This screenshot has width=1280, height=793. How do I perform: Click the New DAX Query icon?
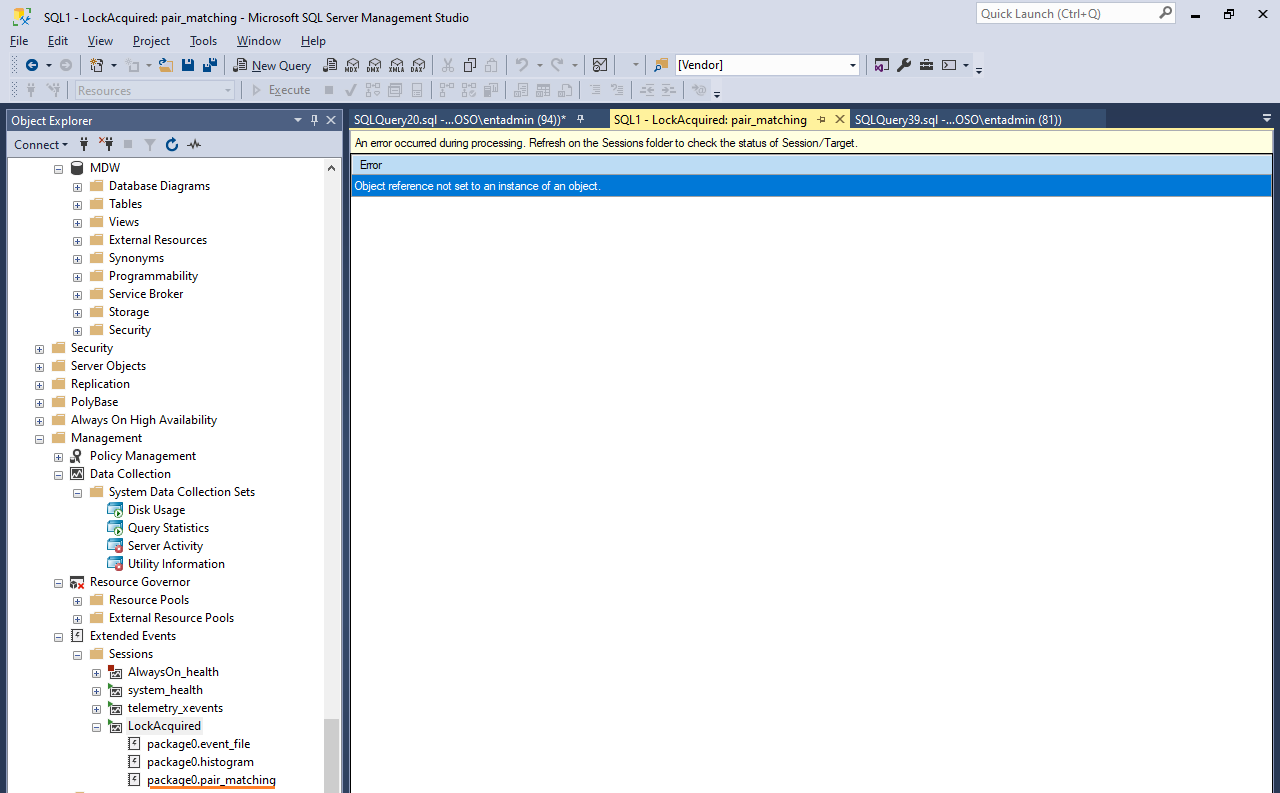417,65
